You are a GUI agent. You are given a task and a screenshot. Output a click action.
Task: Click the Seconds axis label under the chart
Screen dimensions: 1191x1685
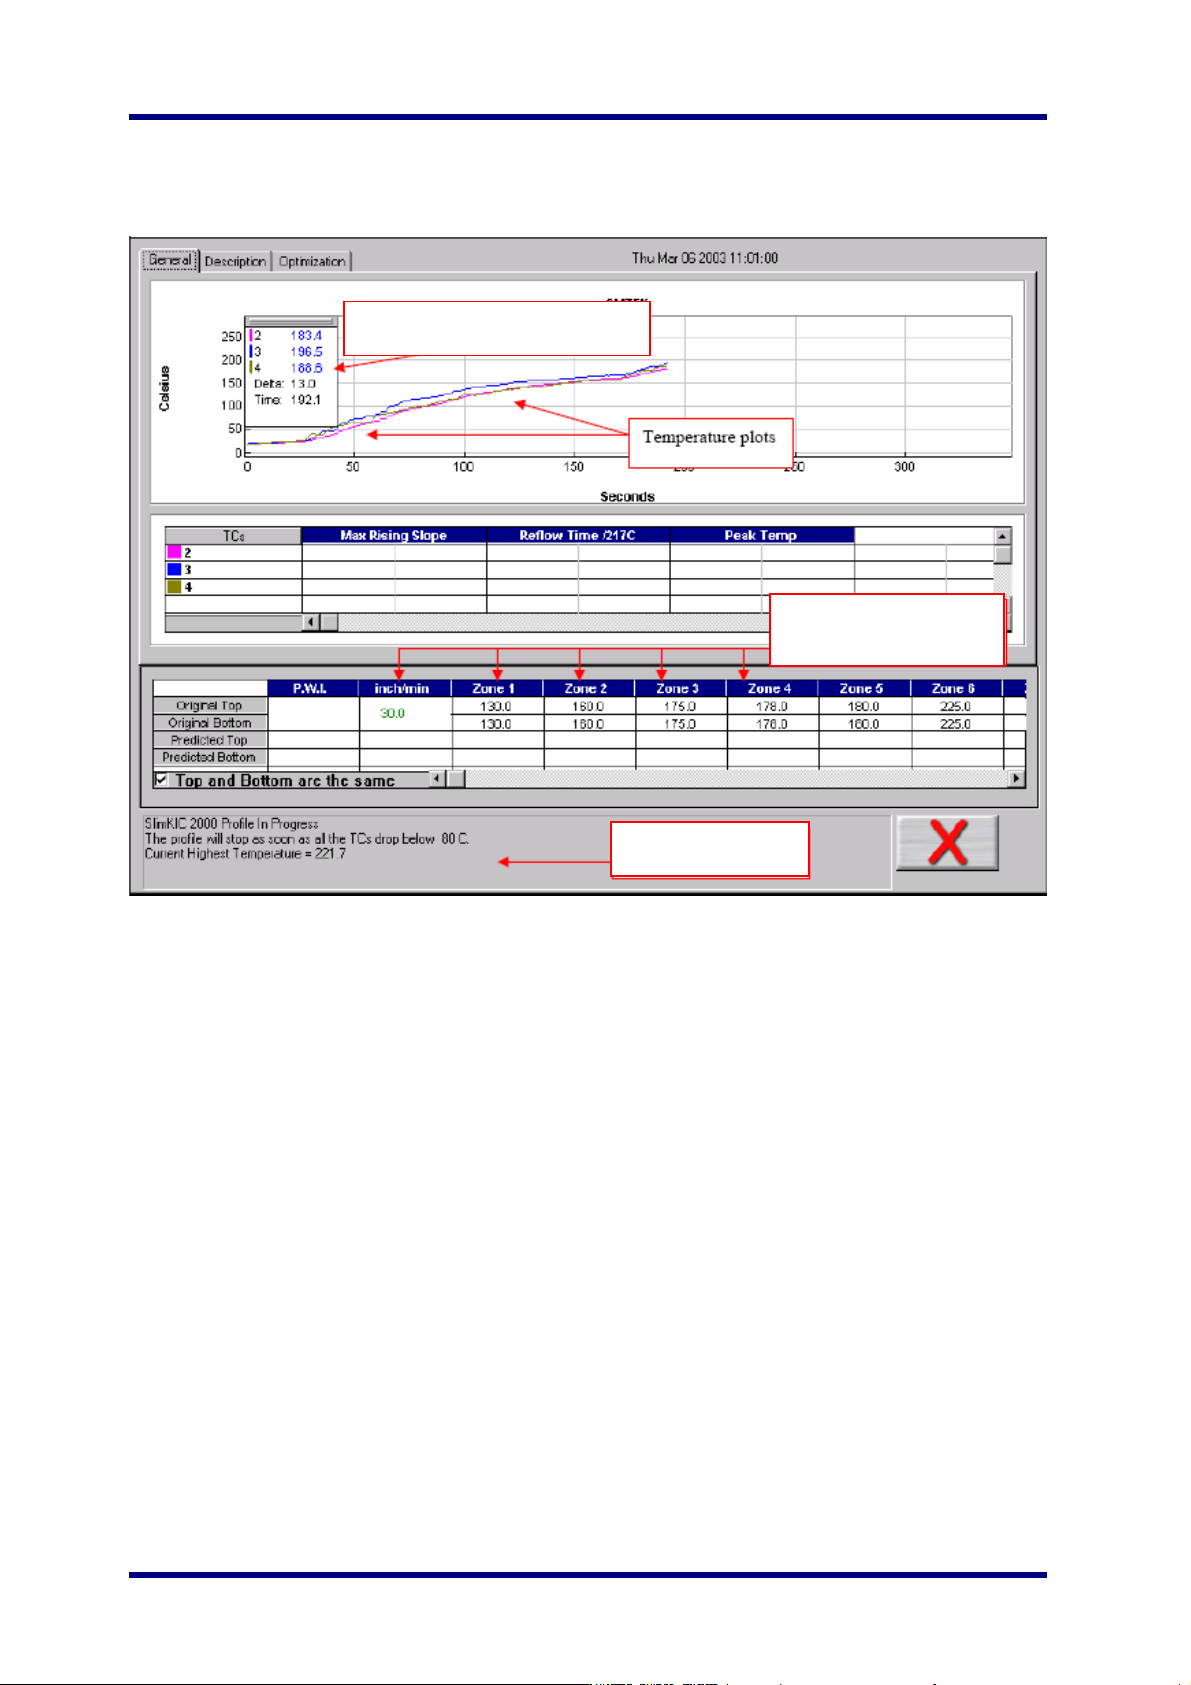pyautogui.click(x=627, y=496)
